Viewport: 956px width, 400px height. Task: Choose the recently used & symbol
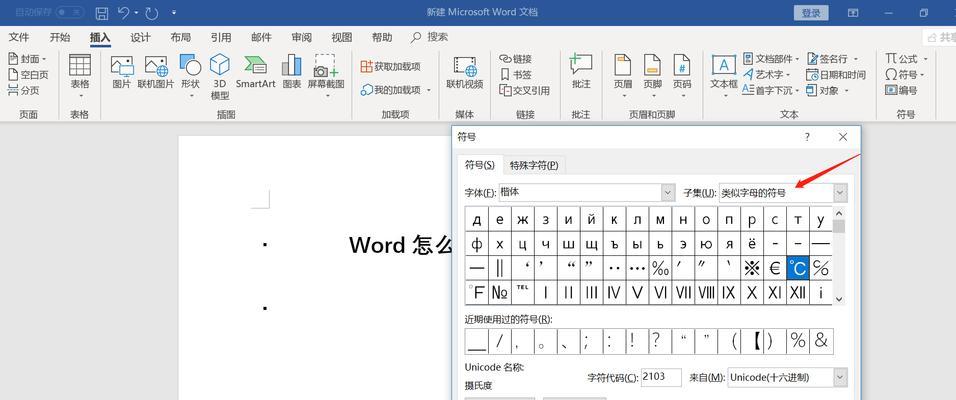click(x=821, y=341)
